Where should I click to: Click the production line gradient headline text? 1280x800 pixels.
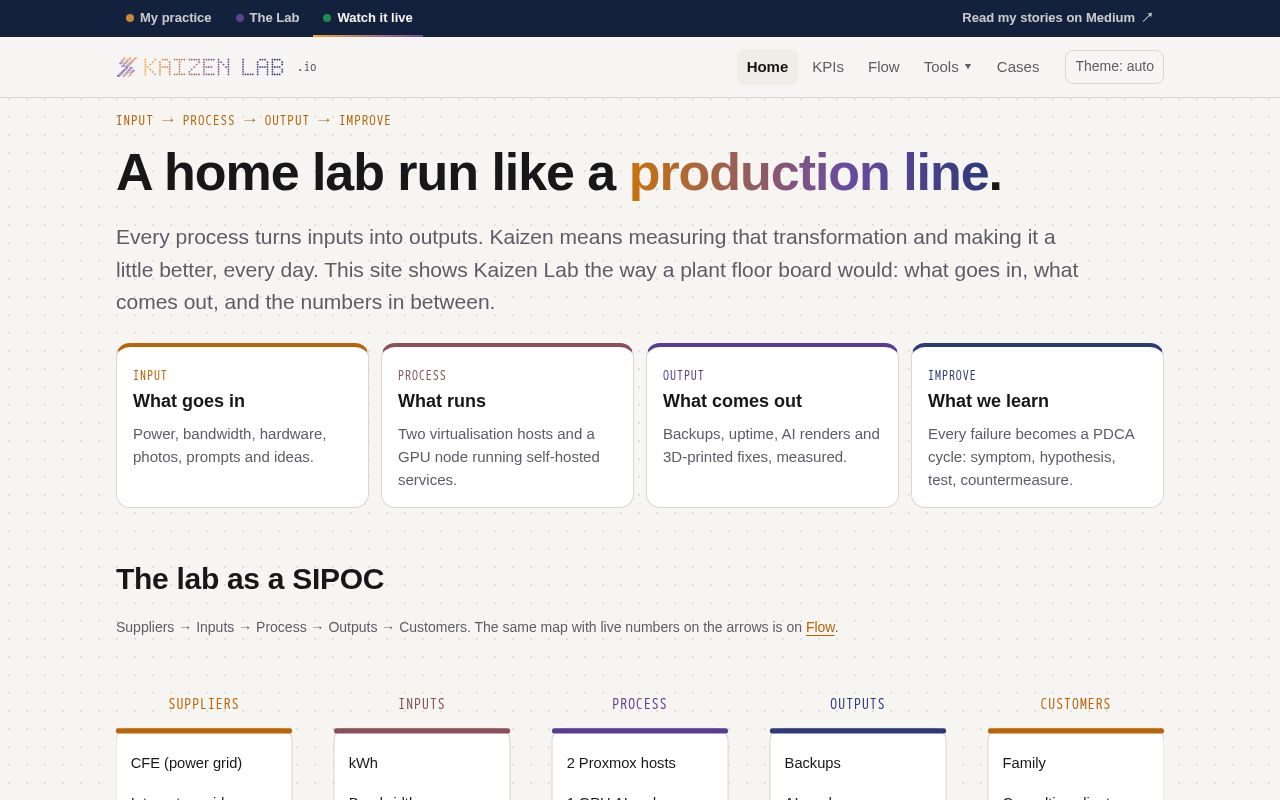(808, 172)
